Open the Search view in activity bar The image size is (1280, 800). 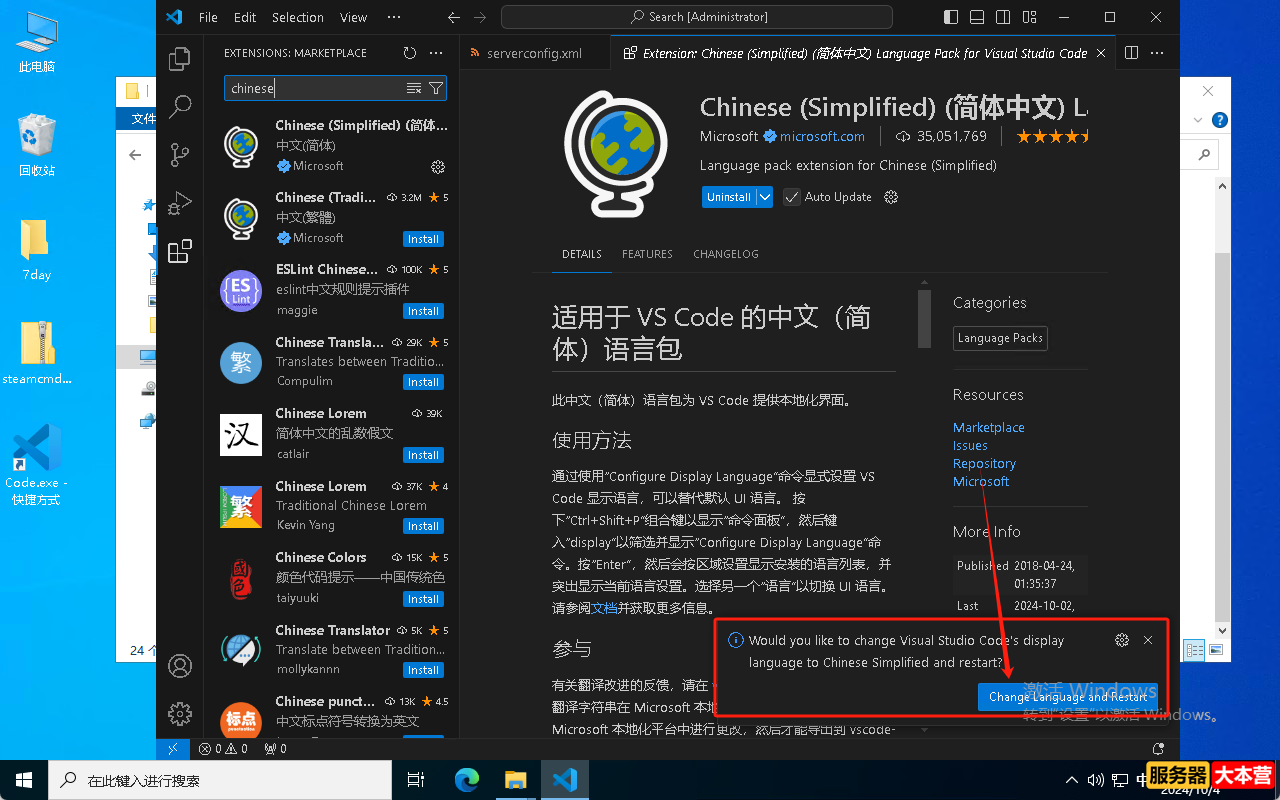pos(180,106)
